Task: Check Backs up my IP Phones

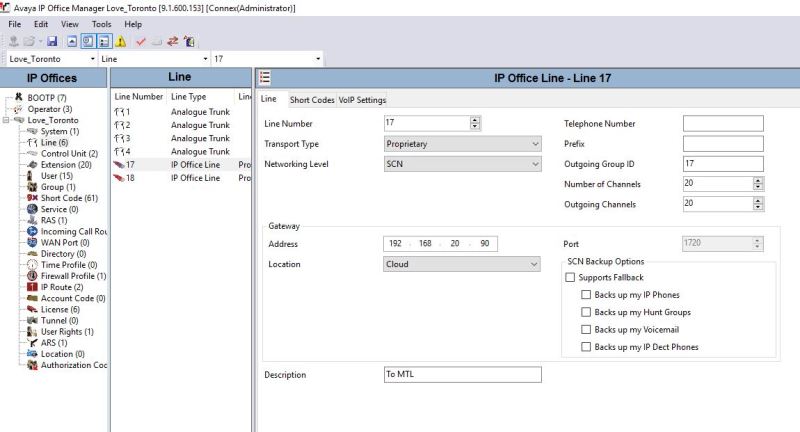Action: point(586,295)
